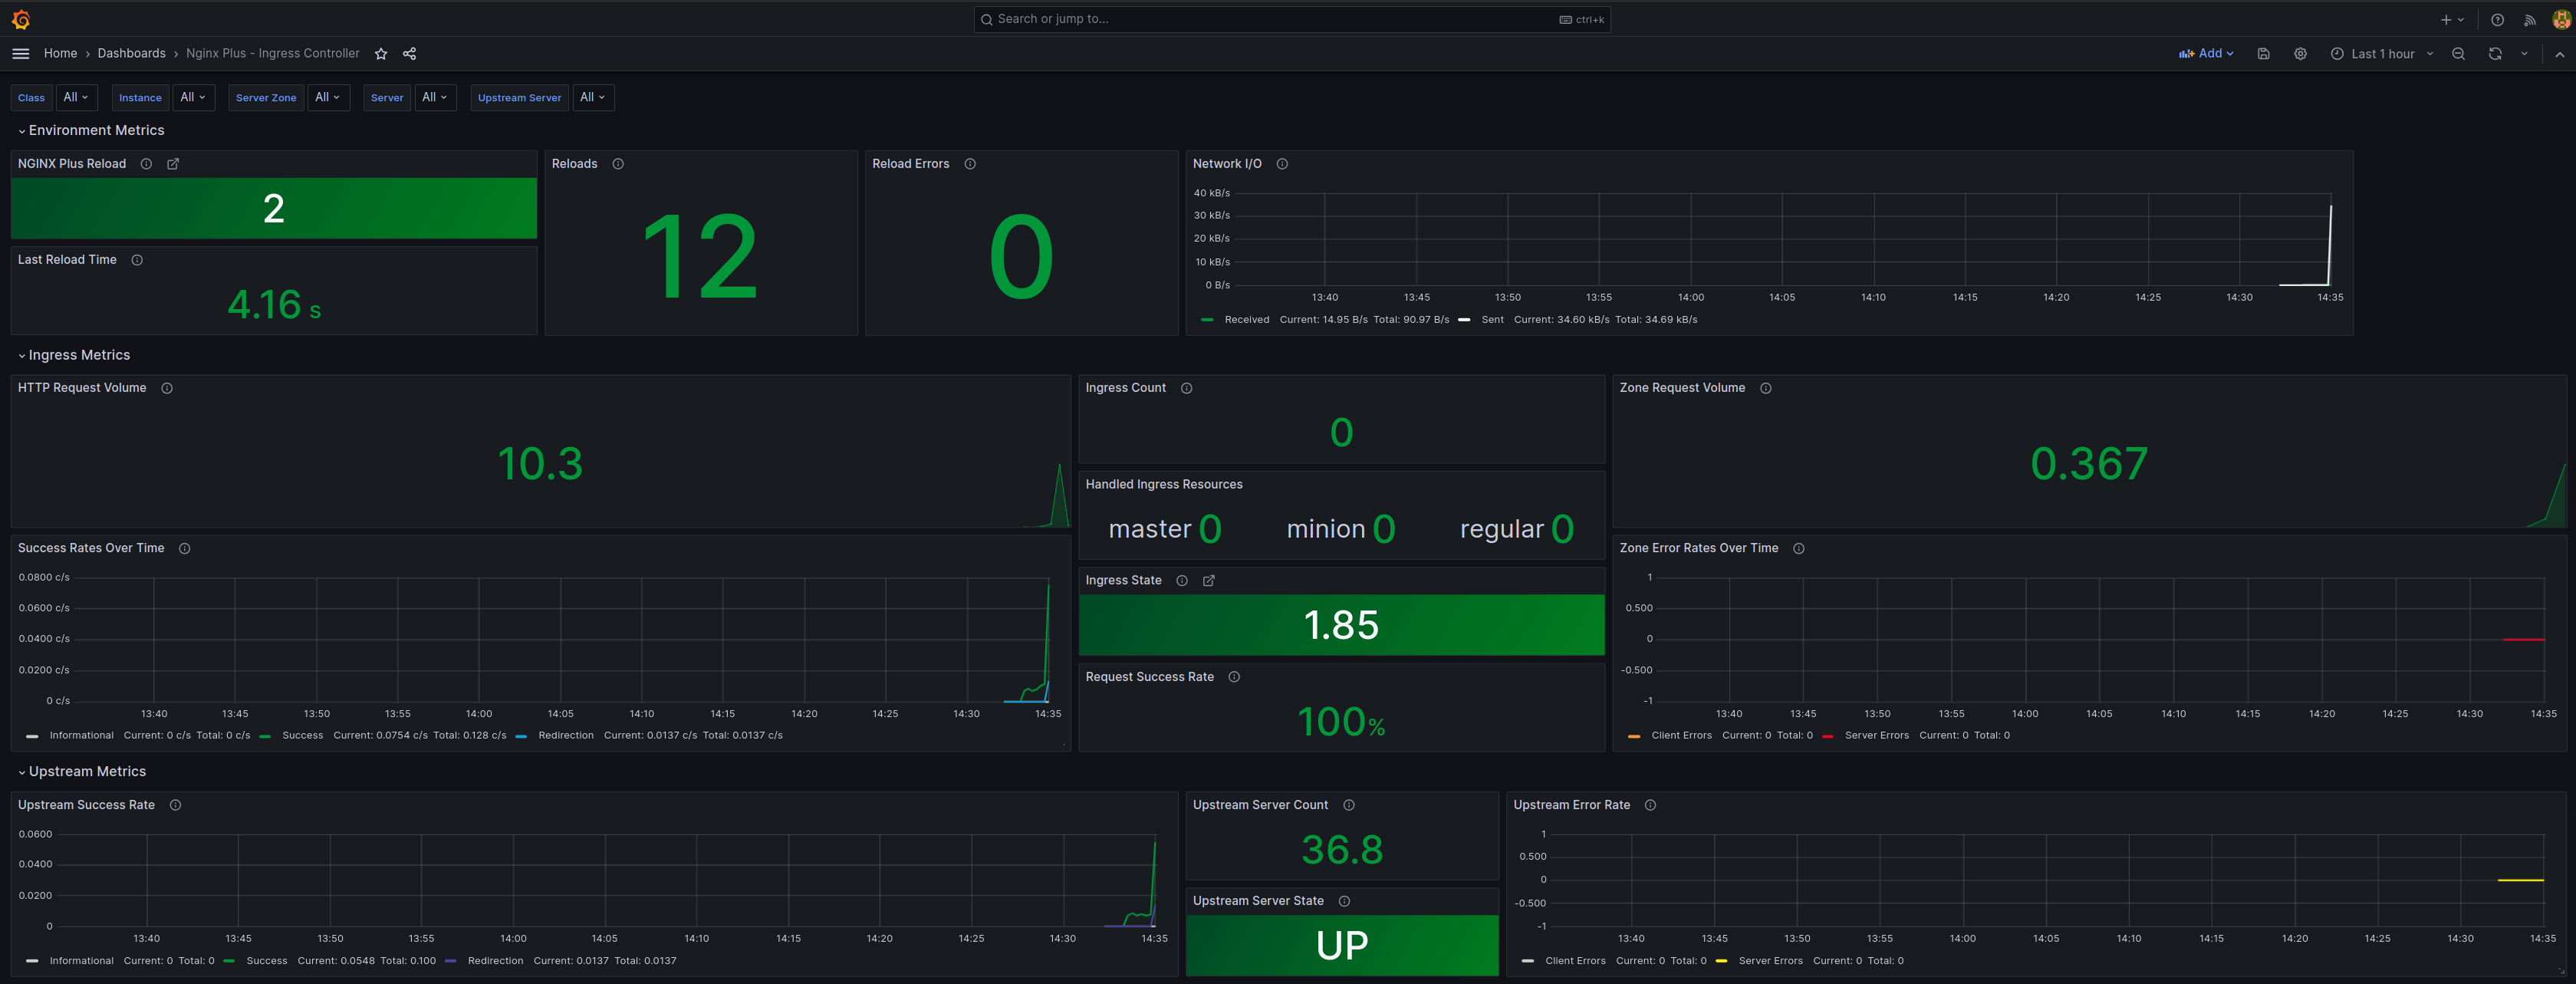
Task: Open the Server Zone variable dropdown
Action: click(x=328, y=98)
